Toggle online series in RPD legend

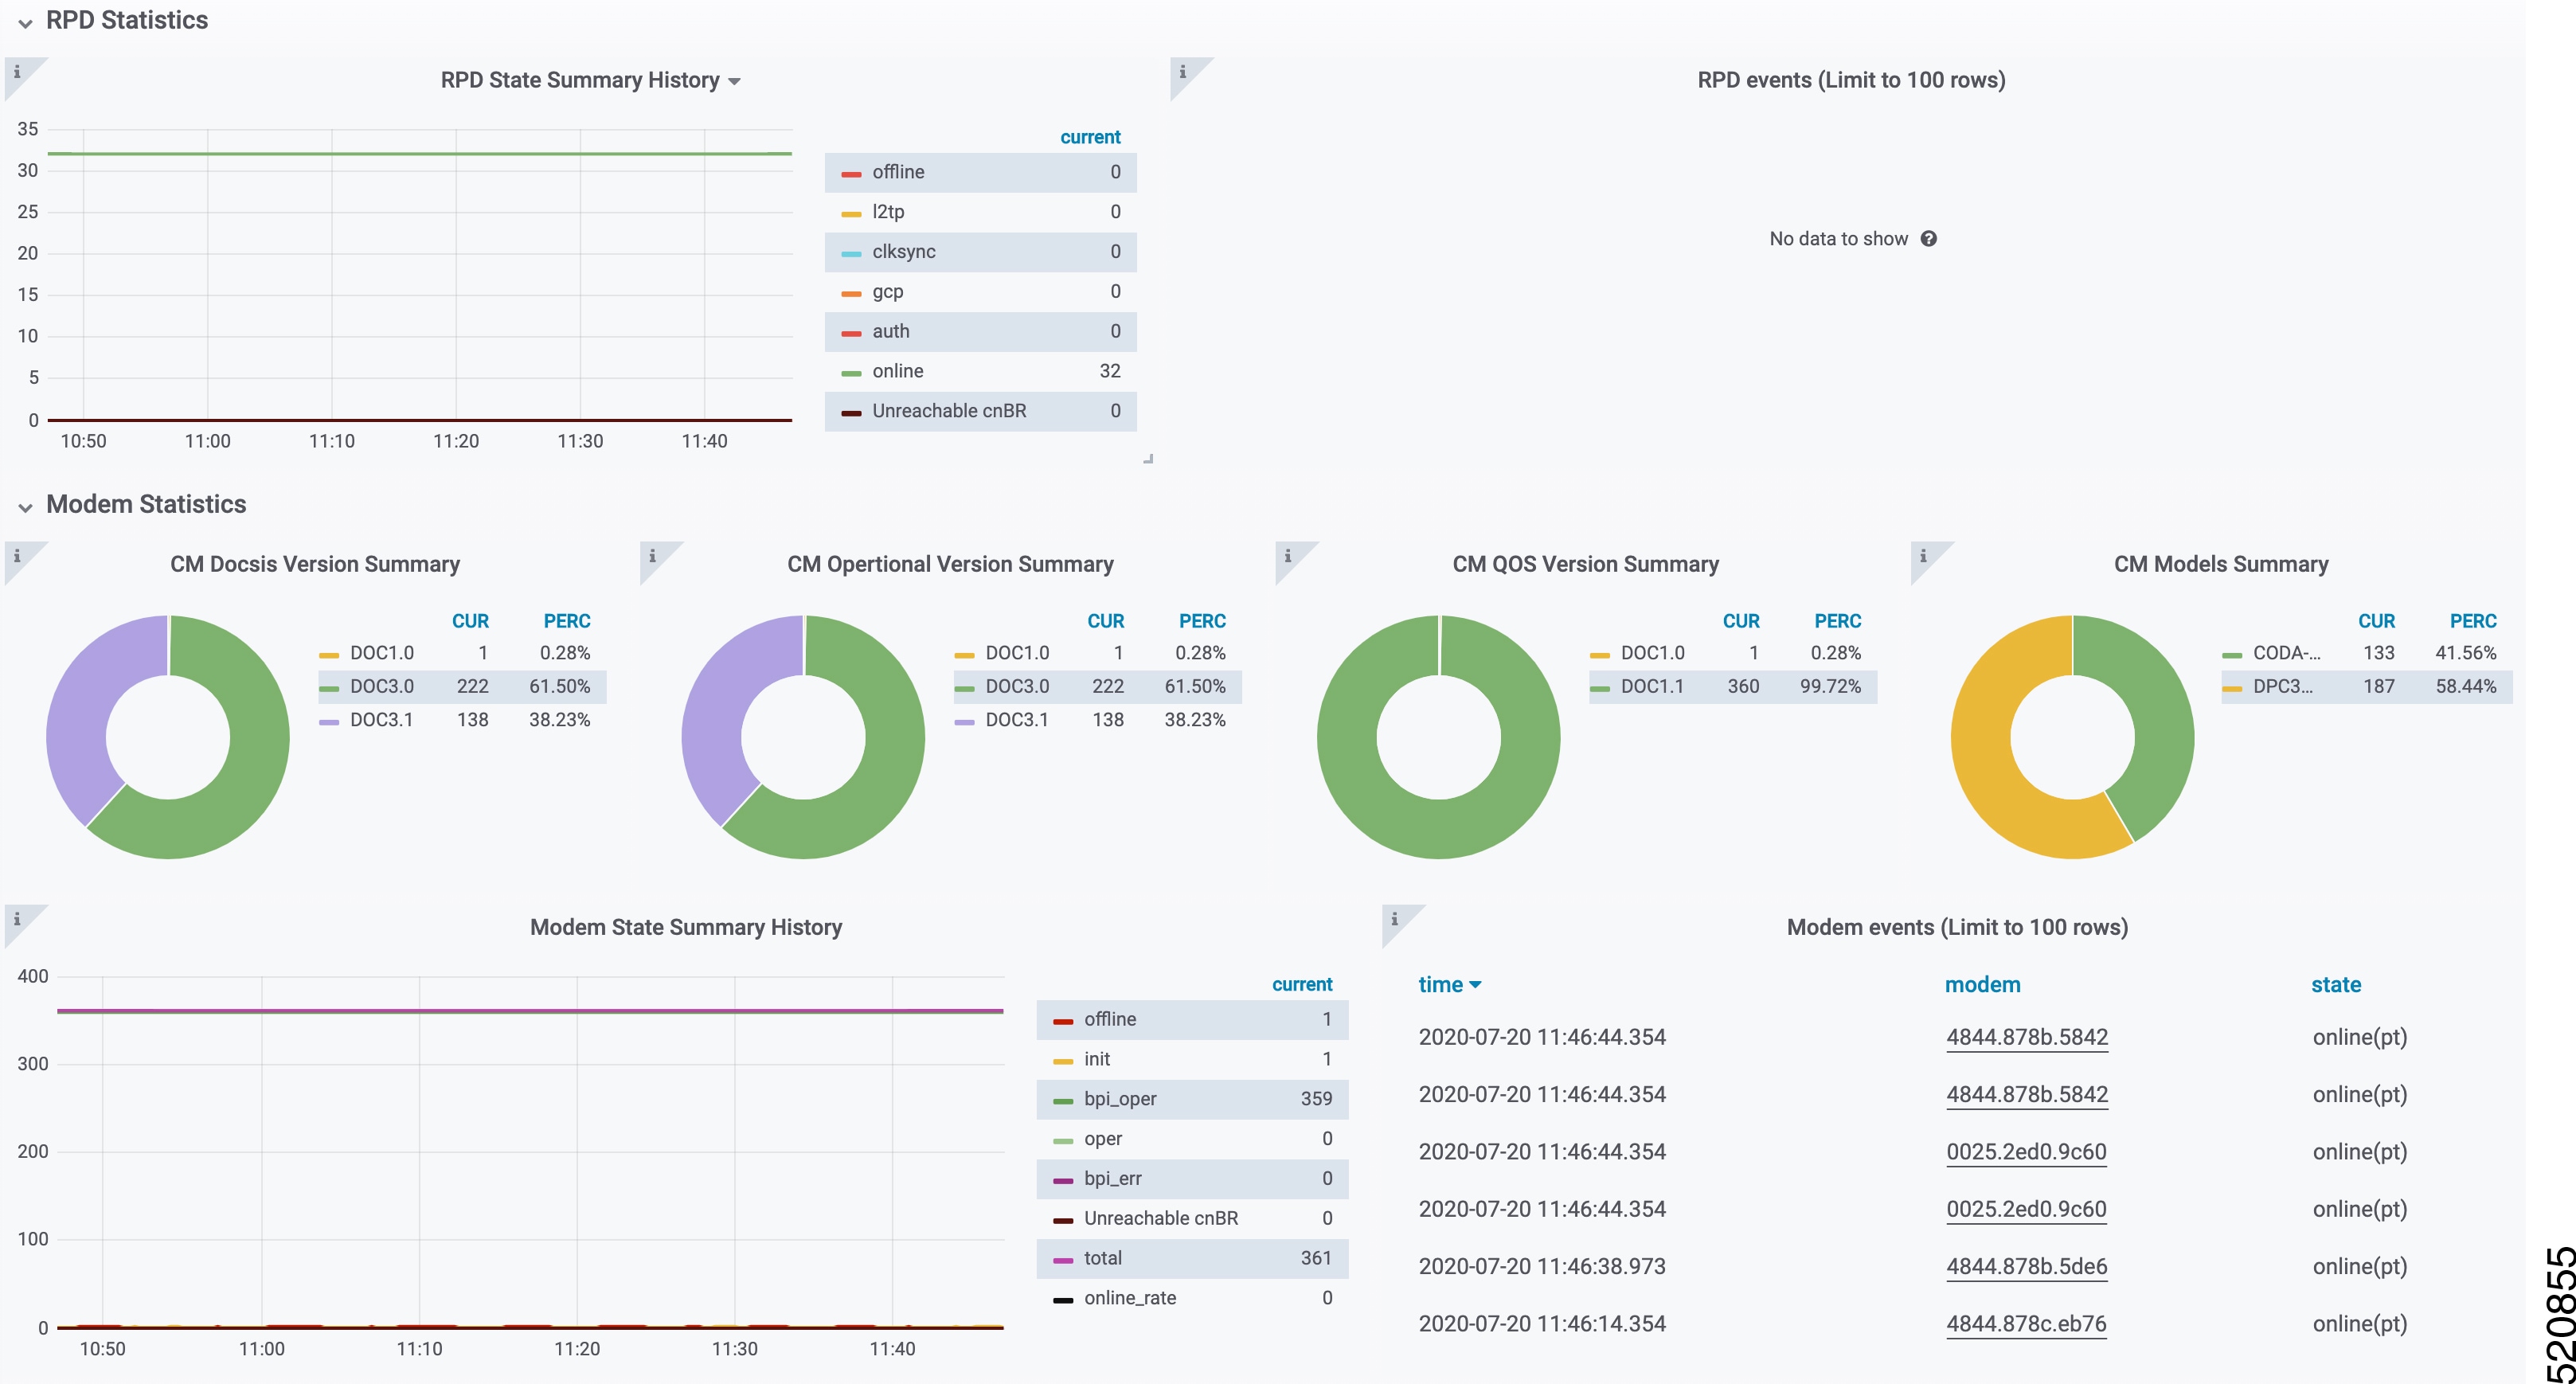897,371
